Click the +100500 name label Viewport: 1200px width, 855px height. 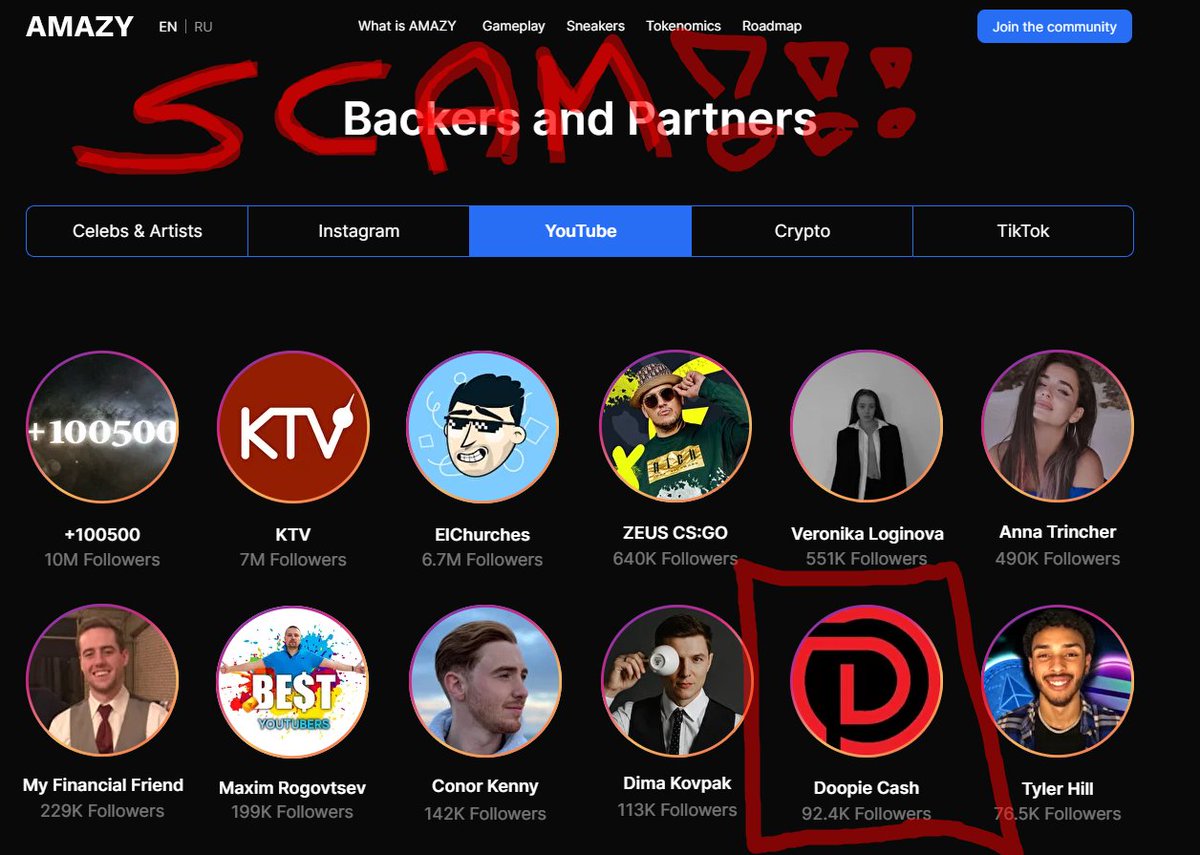point(102,535)
